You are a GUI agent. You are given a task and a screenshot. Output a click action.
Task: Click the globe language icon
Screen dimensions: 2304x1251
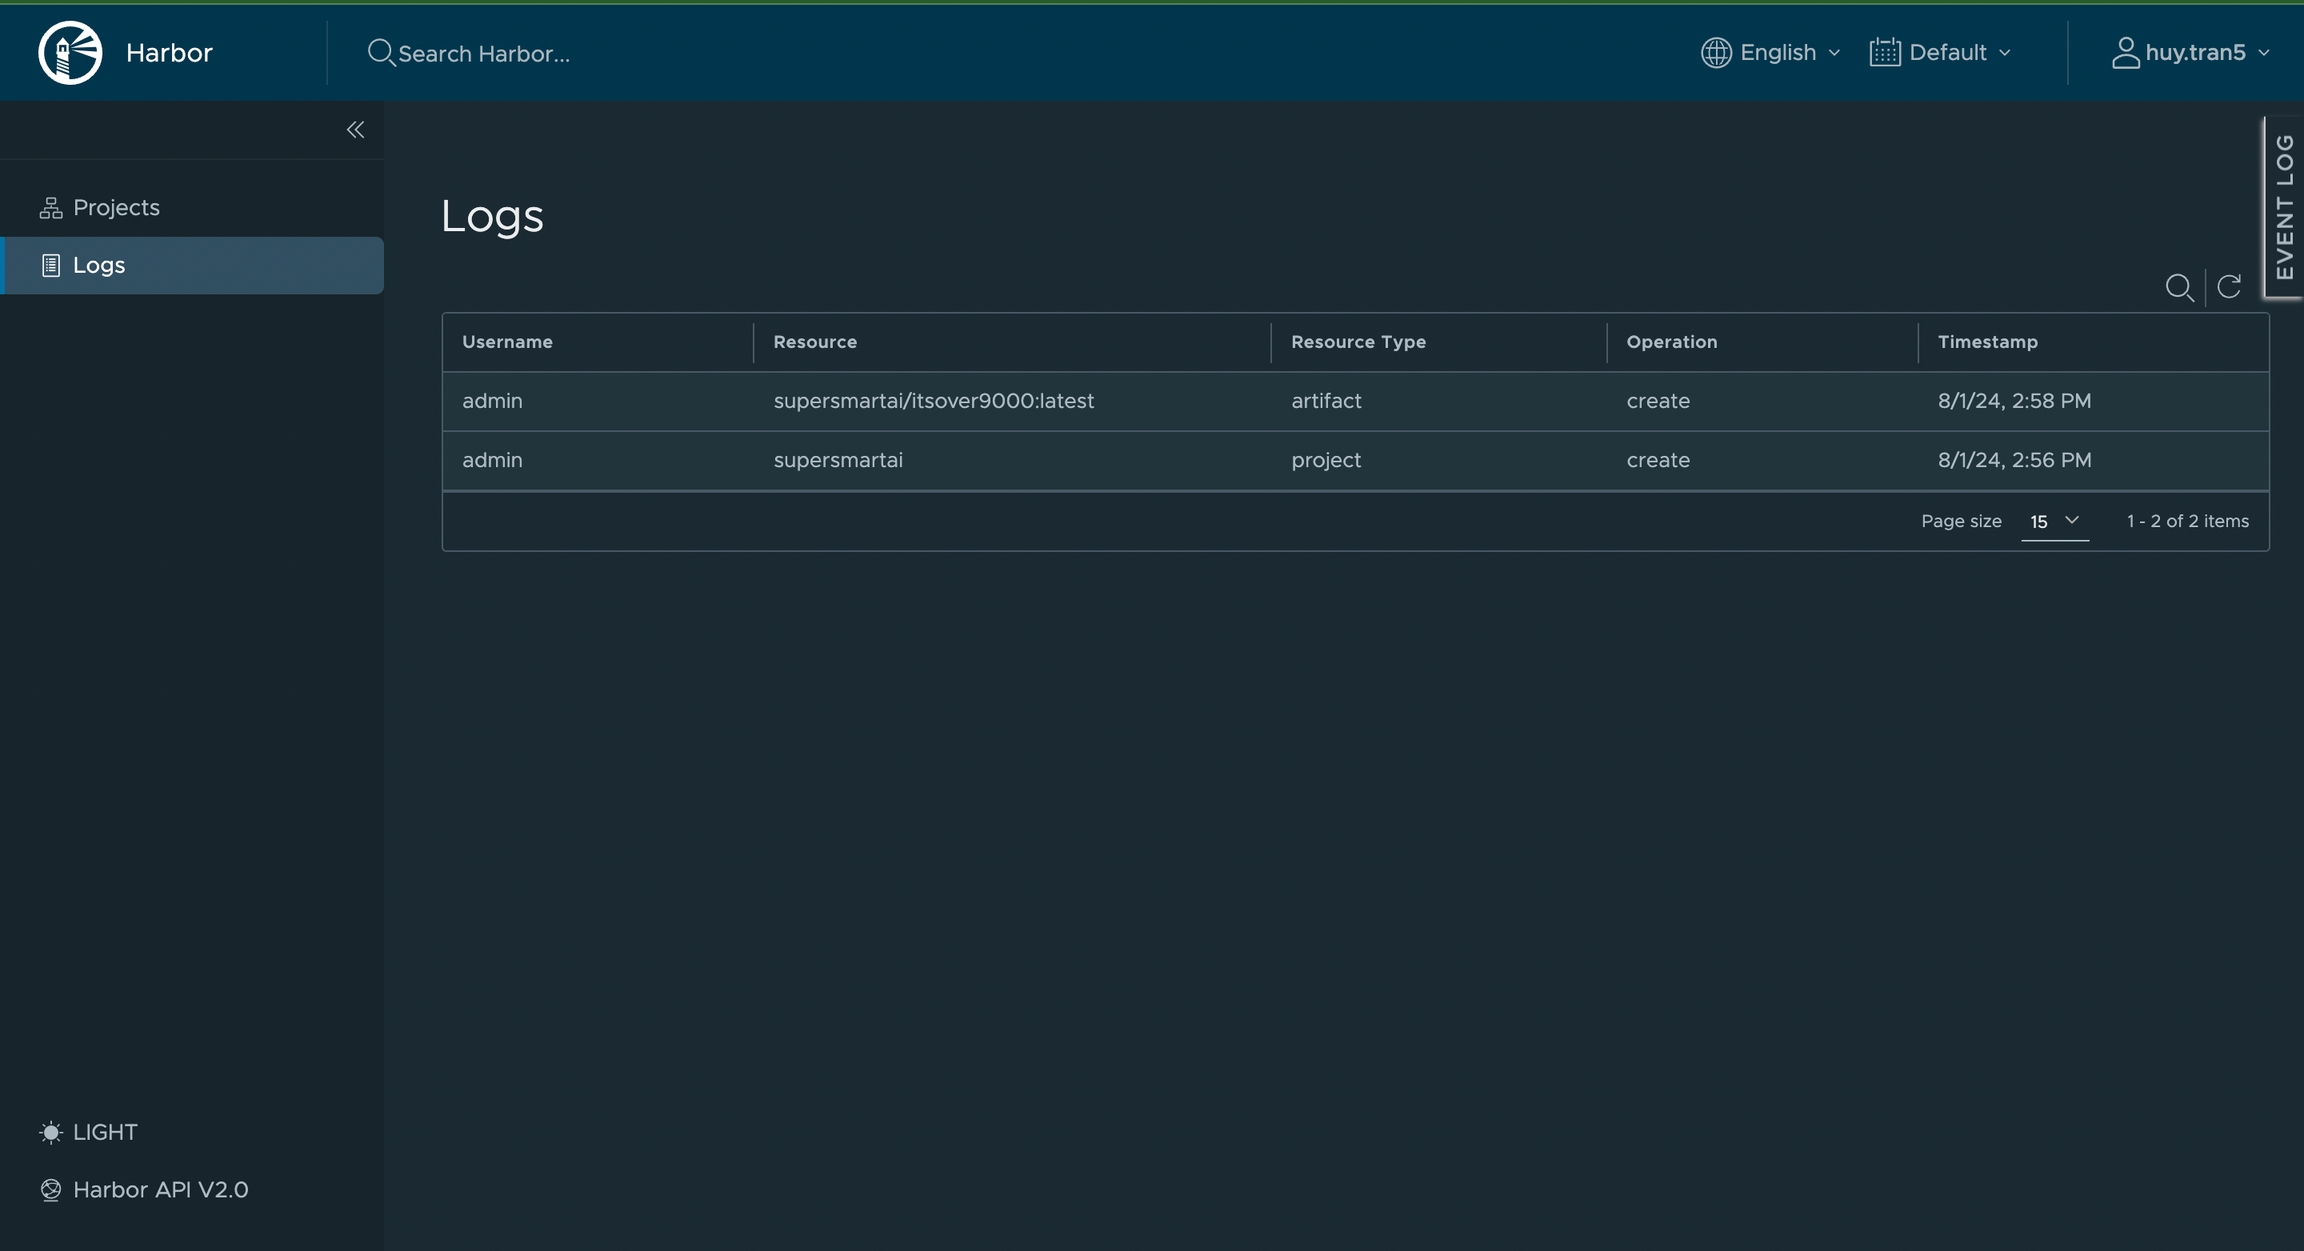1716,52
